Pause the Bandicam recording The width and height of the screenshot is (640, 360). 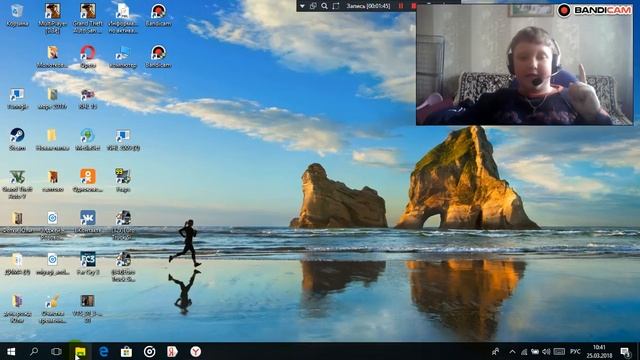click(x=401, y=6)
